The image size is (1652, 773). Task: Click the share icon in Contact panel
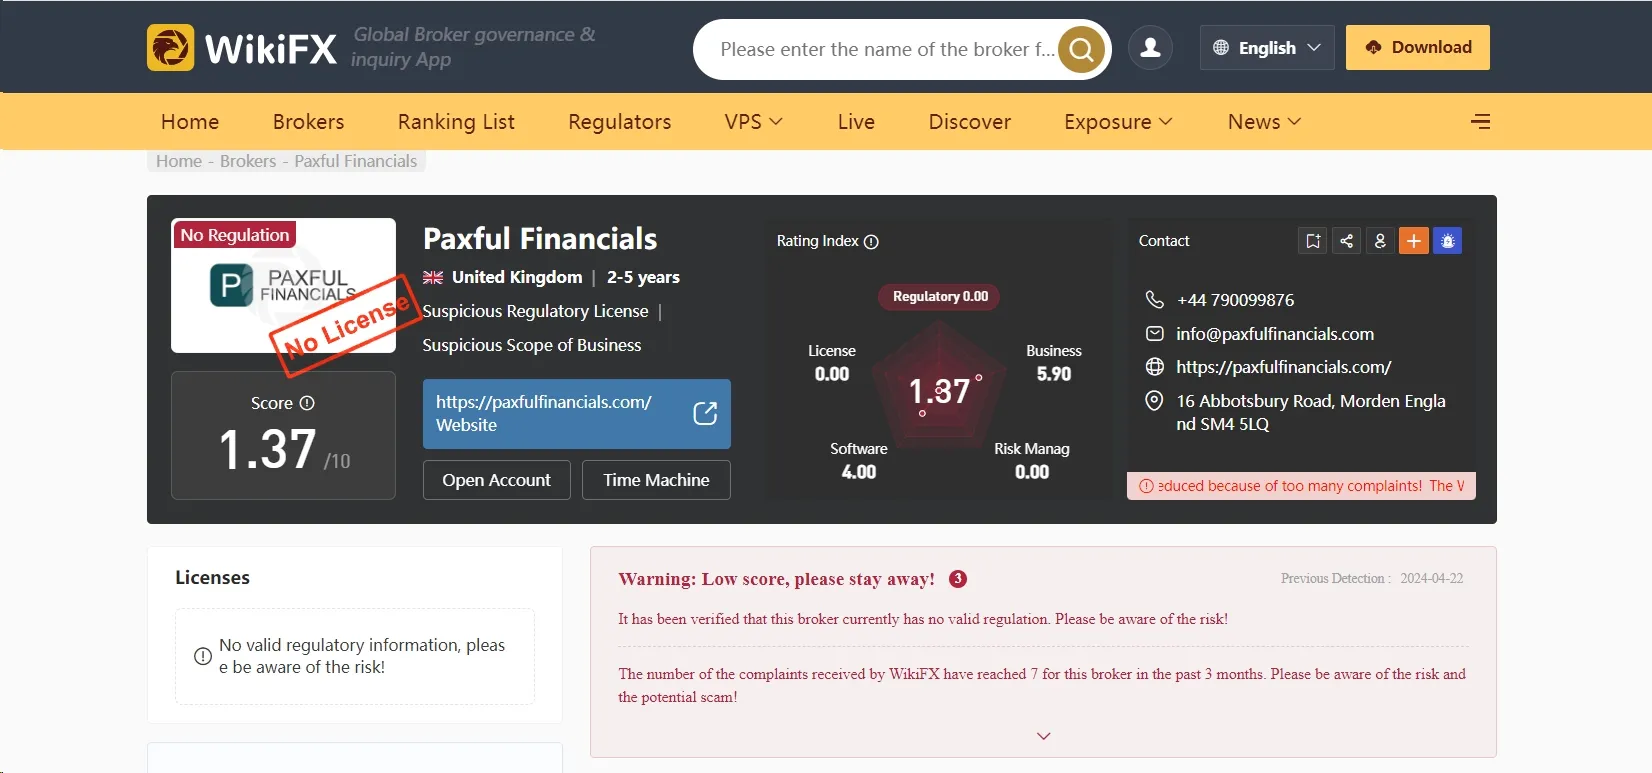pyautogui.click(x=1347, y=241)
